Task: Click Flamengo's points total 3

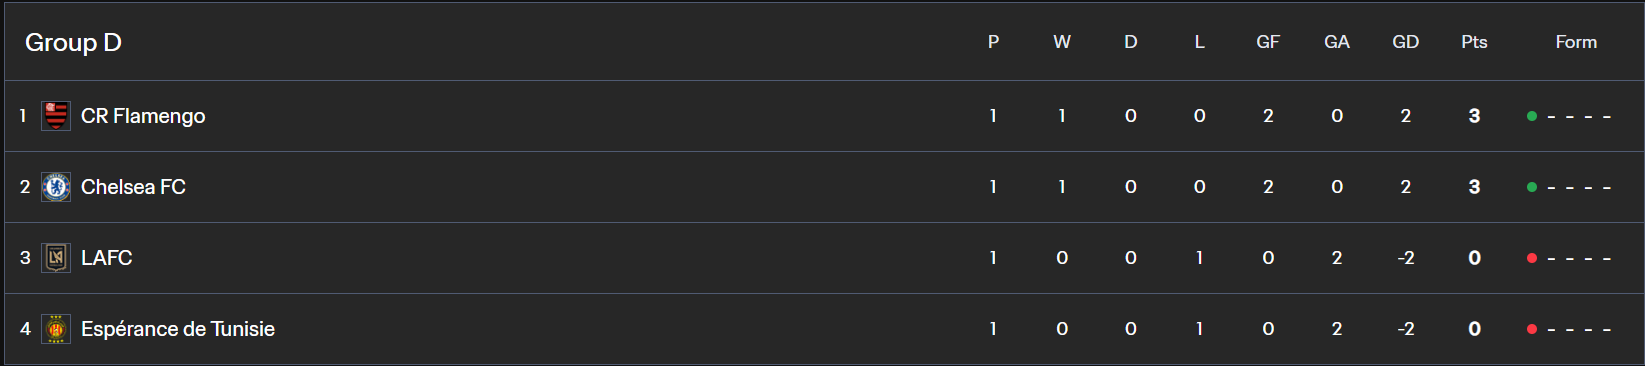Action: point(1474,116)
